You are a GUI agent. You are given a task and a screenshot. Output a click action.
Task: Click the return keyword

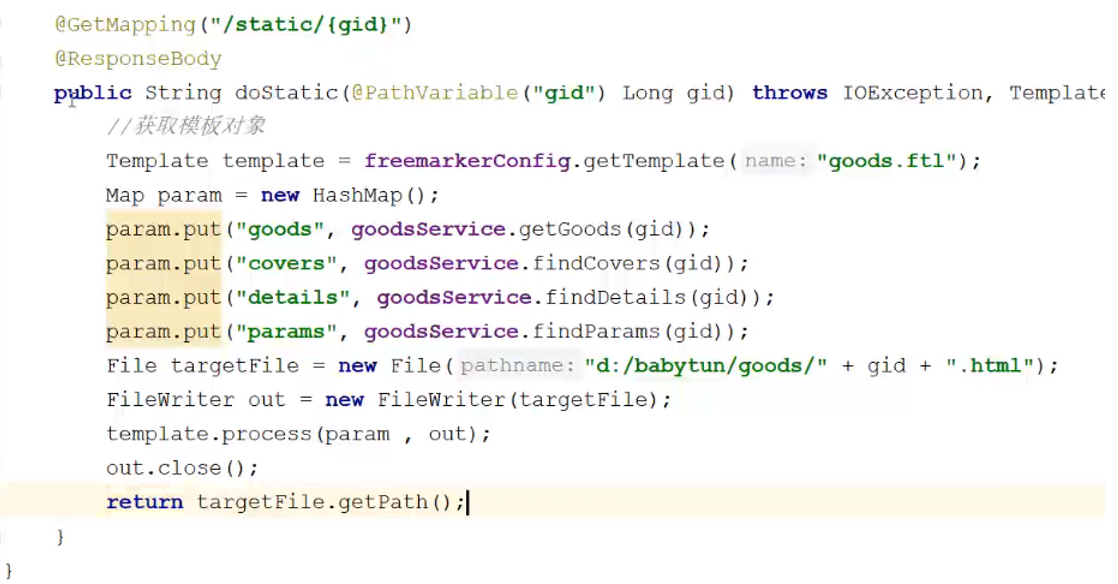click(145, 503)
